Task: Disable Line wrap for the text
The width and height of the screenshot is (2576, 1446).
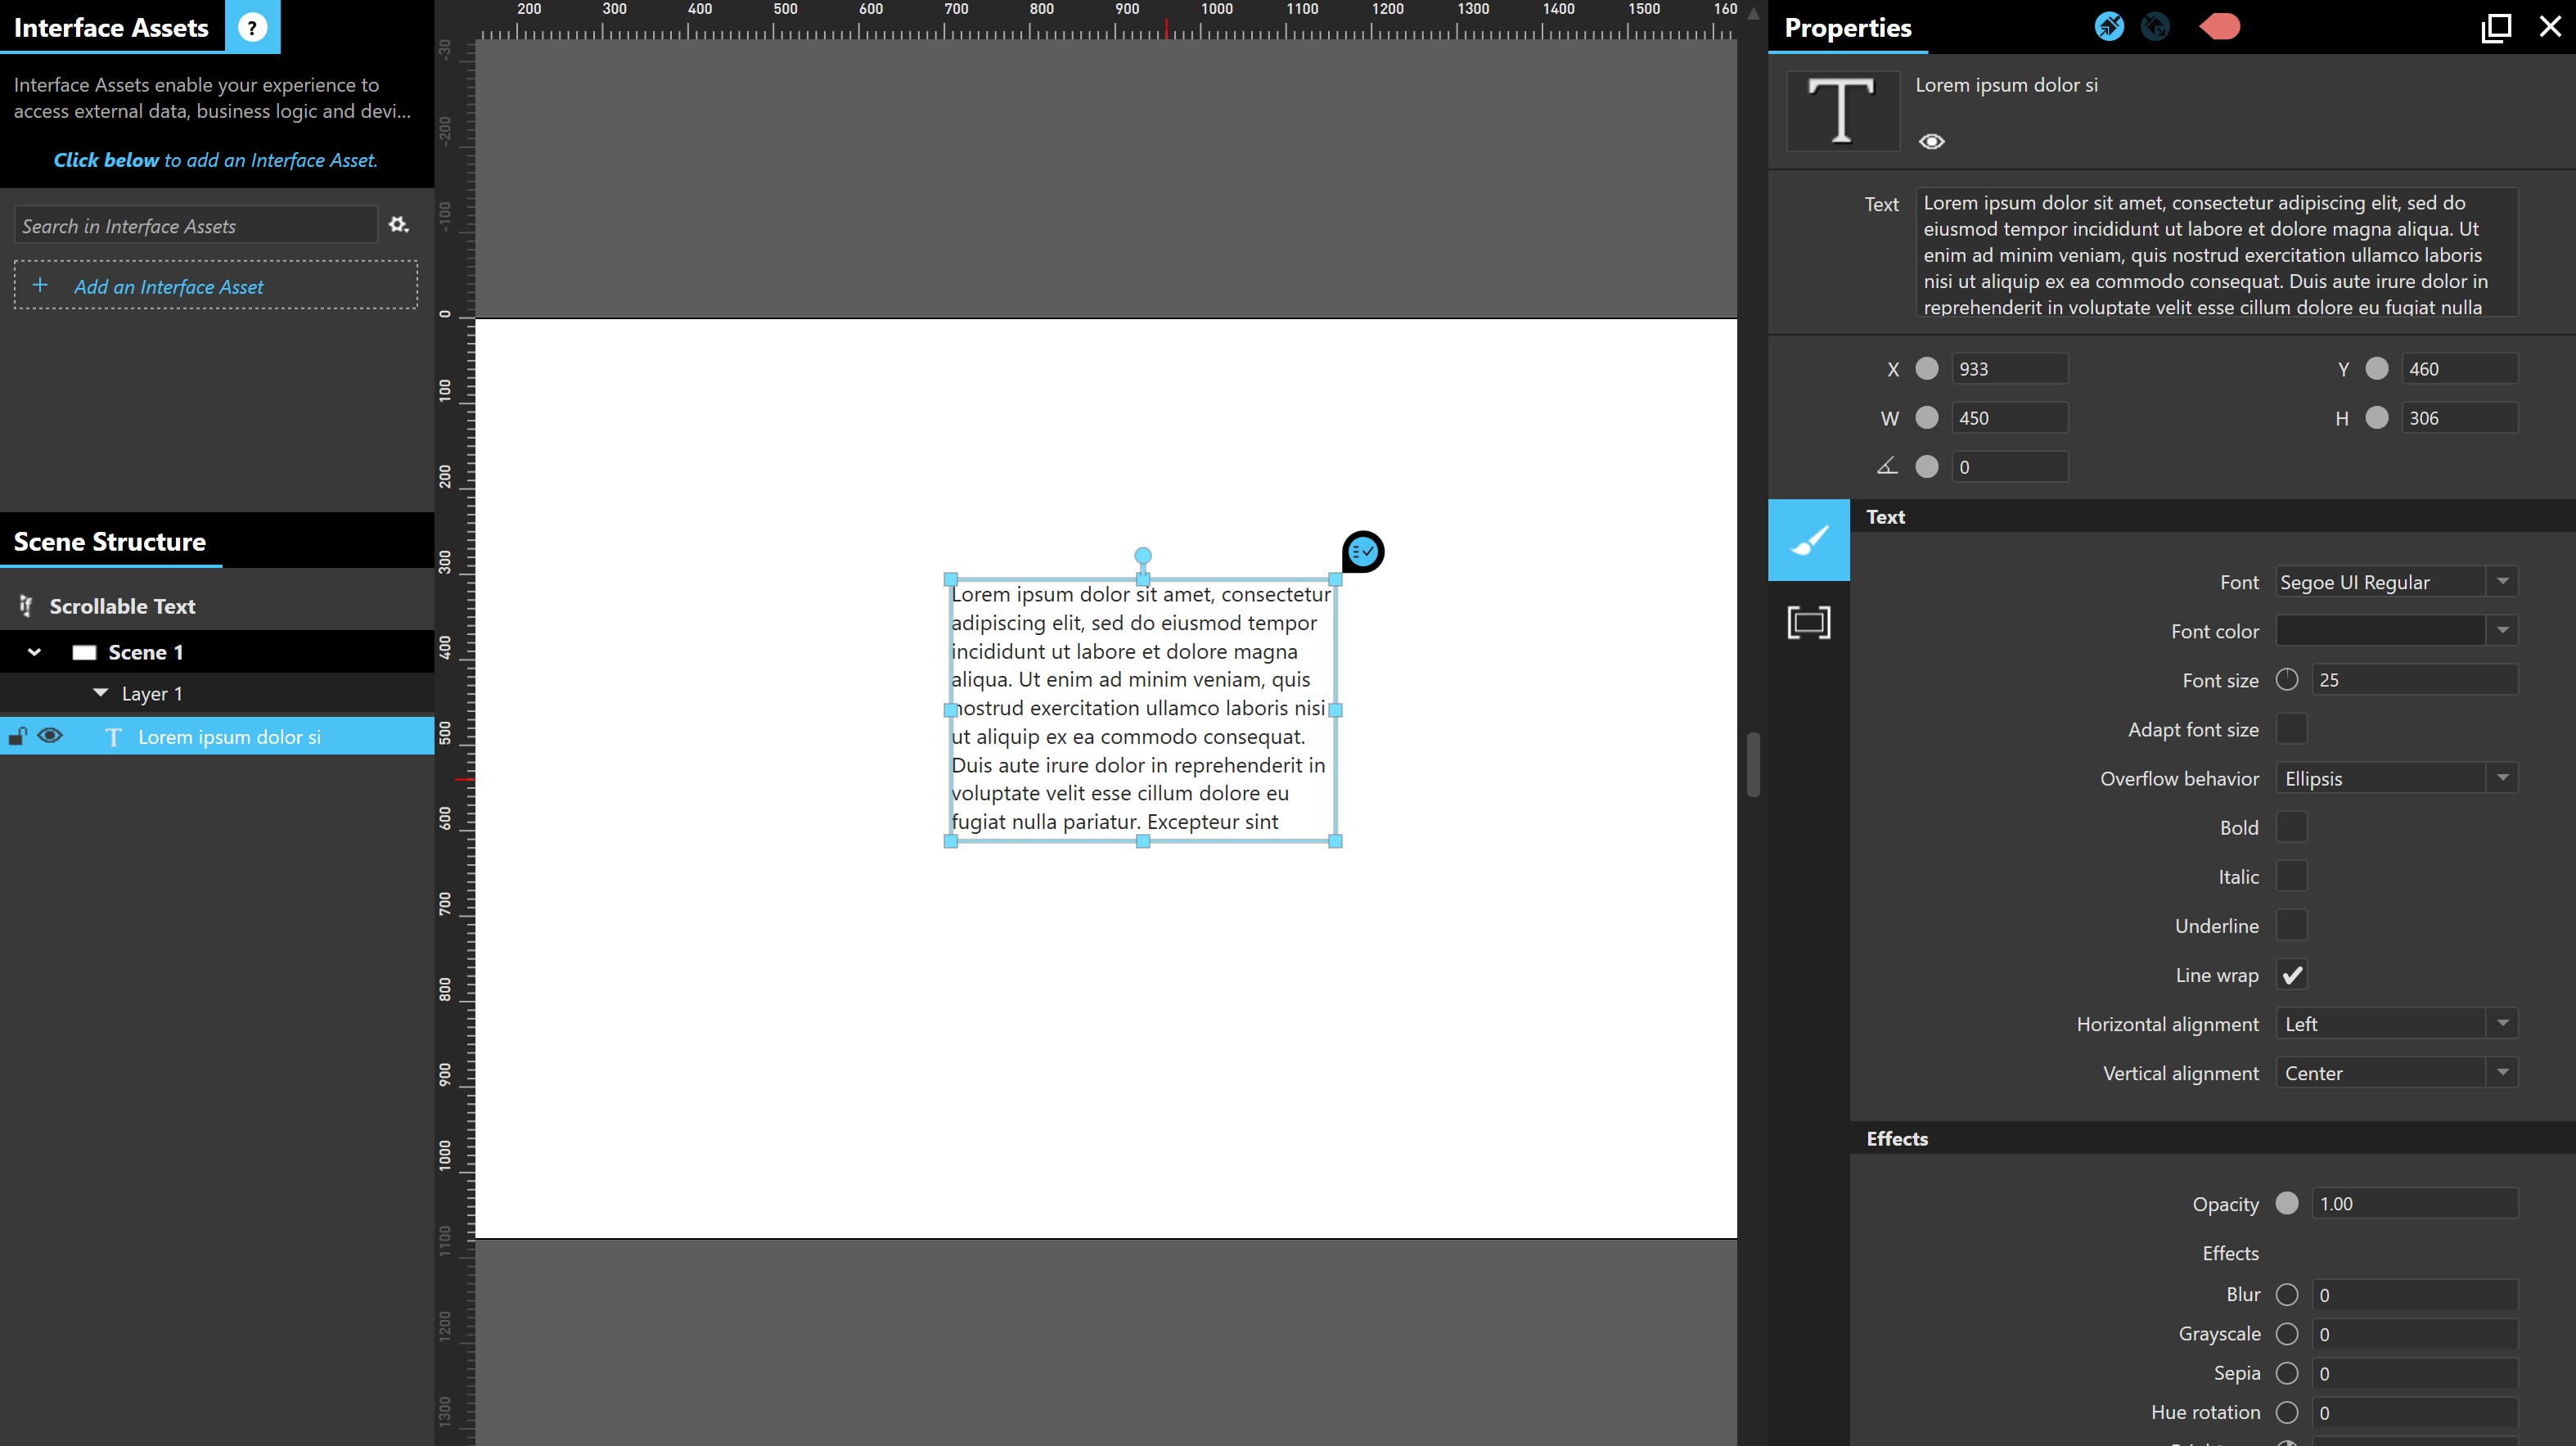Action: click(2292, 975)
